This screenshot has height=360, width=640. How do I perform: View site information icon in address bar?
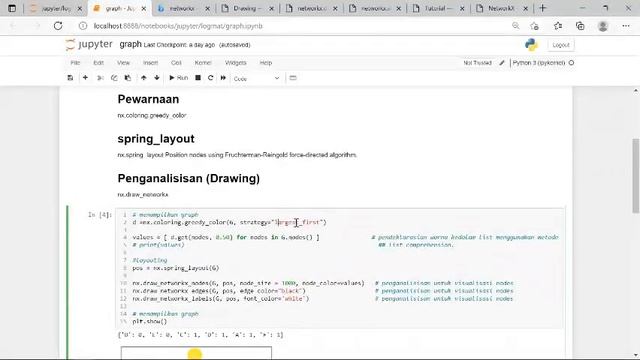(83, 26)
